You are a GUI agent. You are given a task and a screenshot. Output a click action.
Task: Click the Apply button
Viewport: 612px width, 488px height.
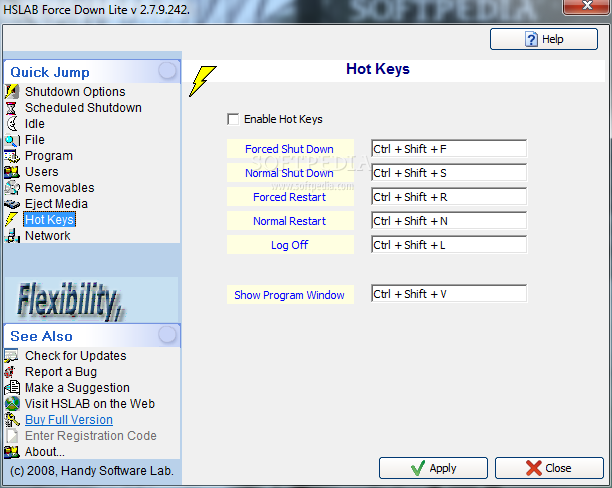(433, 468)
